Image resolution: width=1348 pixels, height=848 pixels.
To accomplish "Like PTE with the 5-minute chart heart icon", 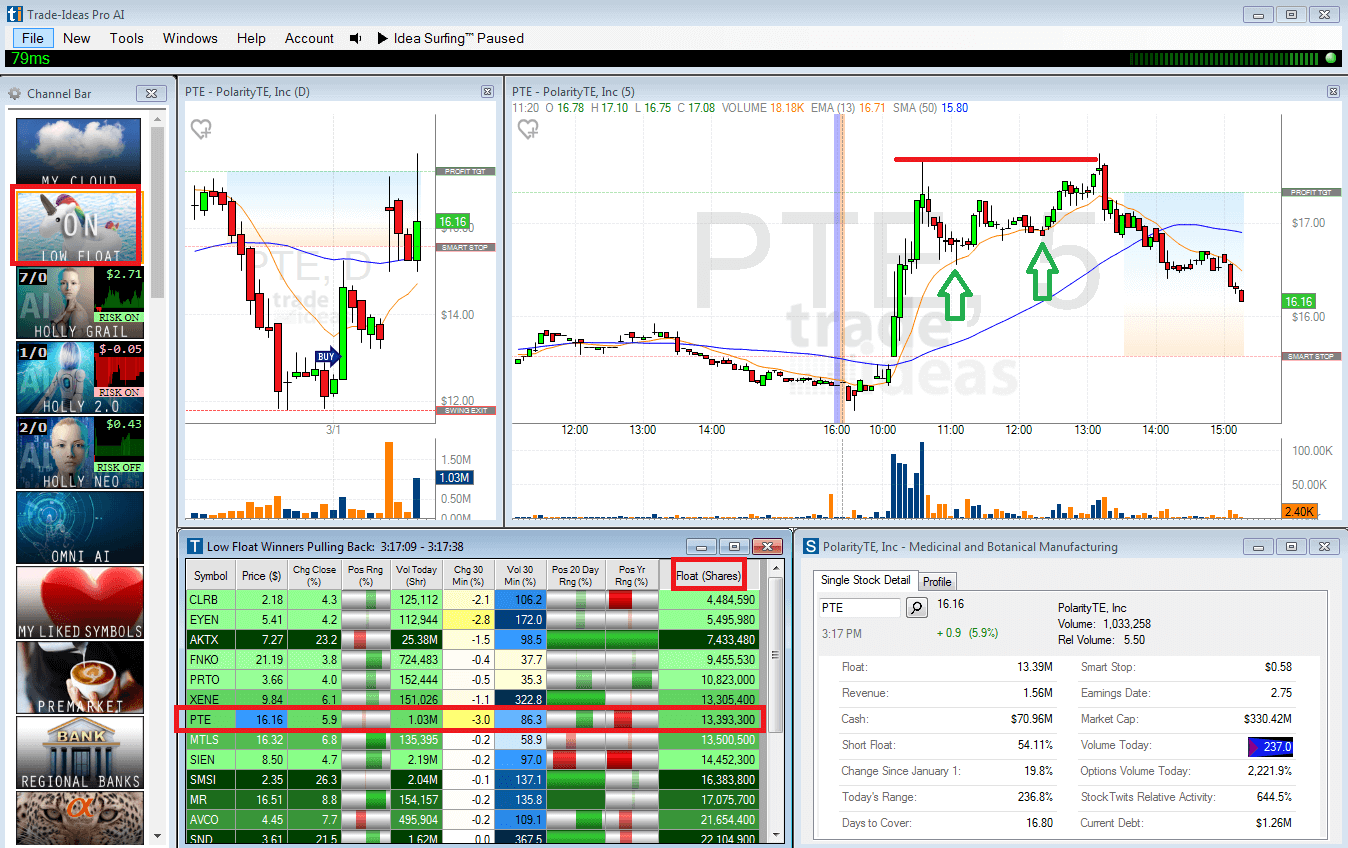I will tap(527, 129).
